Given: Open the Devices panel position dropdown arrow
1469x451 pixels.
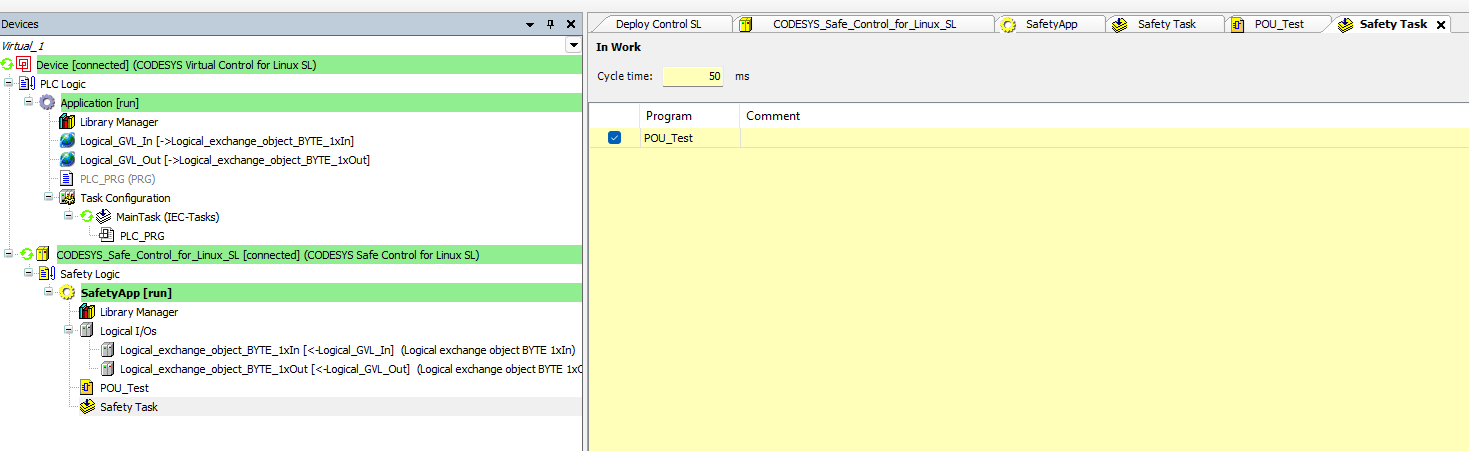Looking at the screenshot, I should pyautogui.click(x=530, y=24).
